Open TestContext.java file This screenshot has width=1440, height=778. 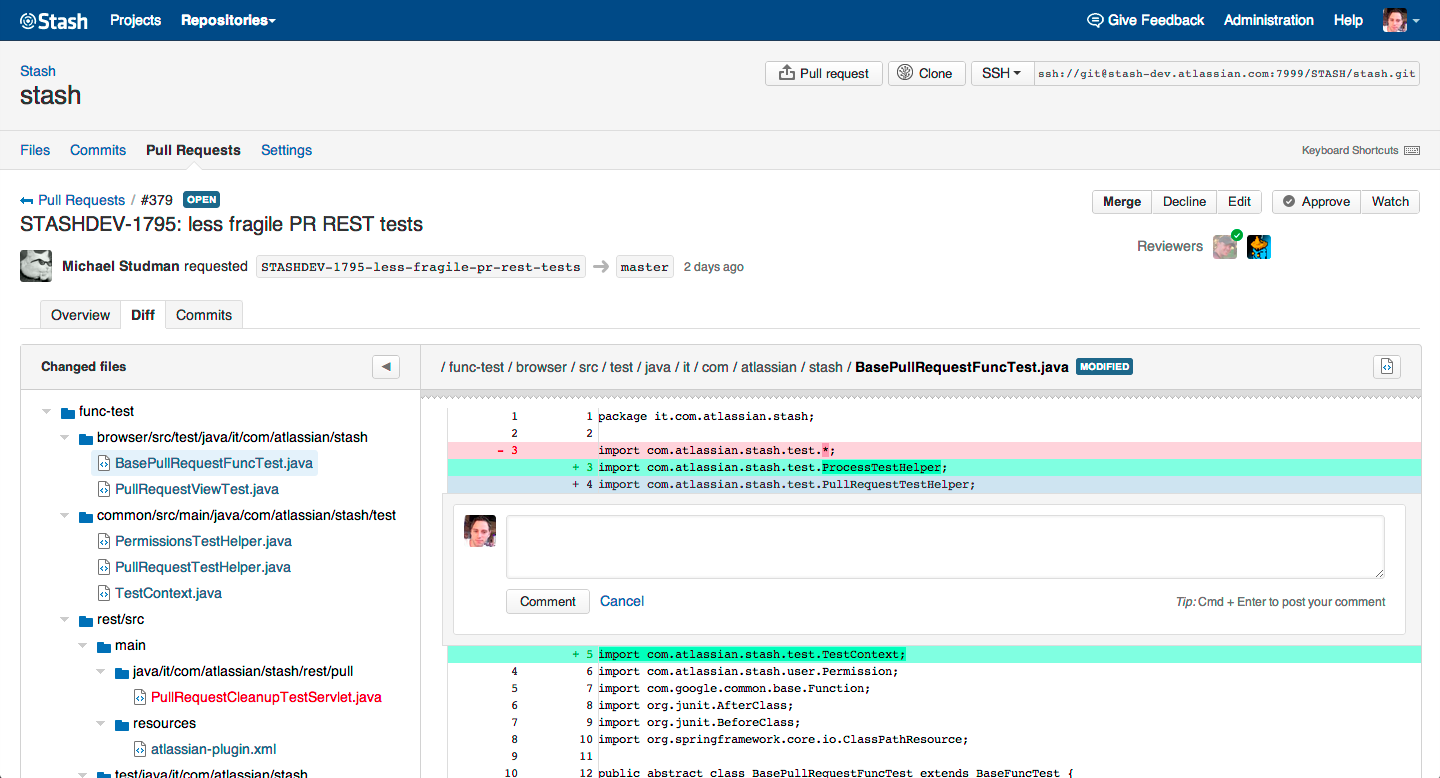pos(168,593)
